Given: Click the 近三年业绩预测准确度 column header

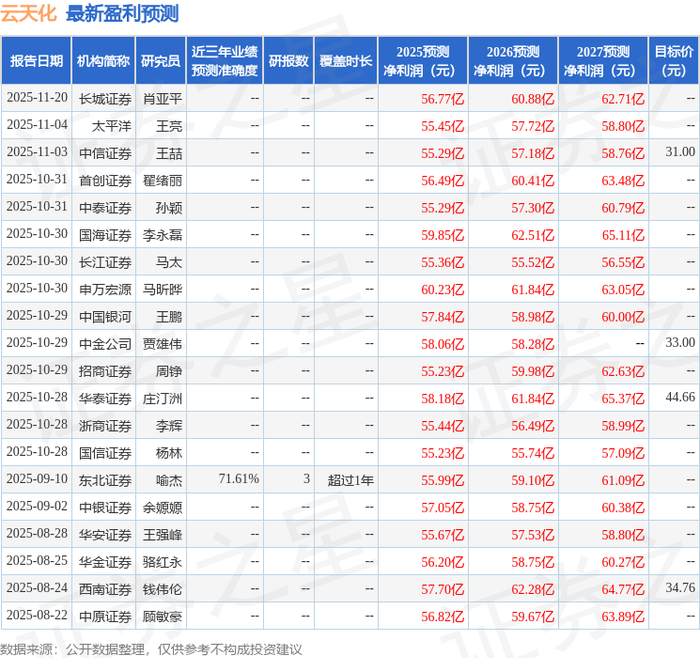Looking at the screenshot, I should [225, 61].
